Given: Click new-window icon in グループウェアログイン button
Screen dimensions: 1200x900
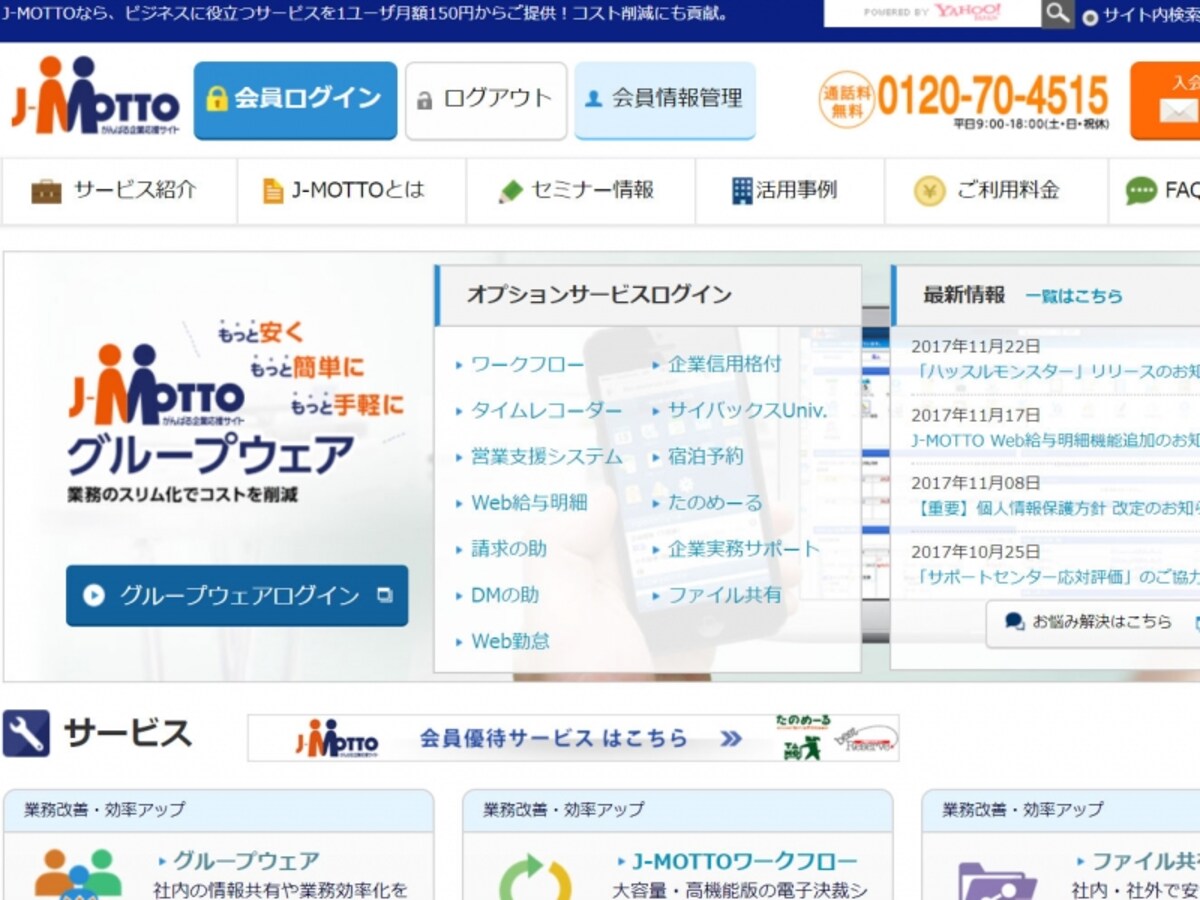Looking at the screenshot, I should [x=385, y=596].
